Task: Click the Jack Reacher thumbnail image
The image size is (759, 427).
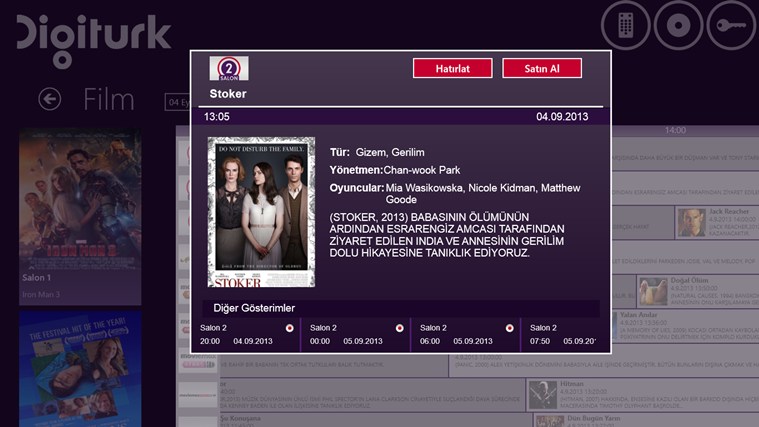Action: point(691,222)
